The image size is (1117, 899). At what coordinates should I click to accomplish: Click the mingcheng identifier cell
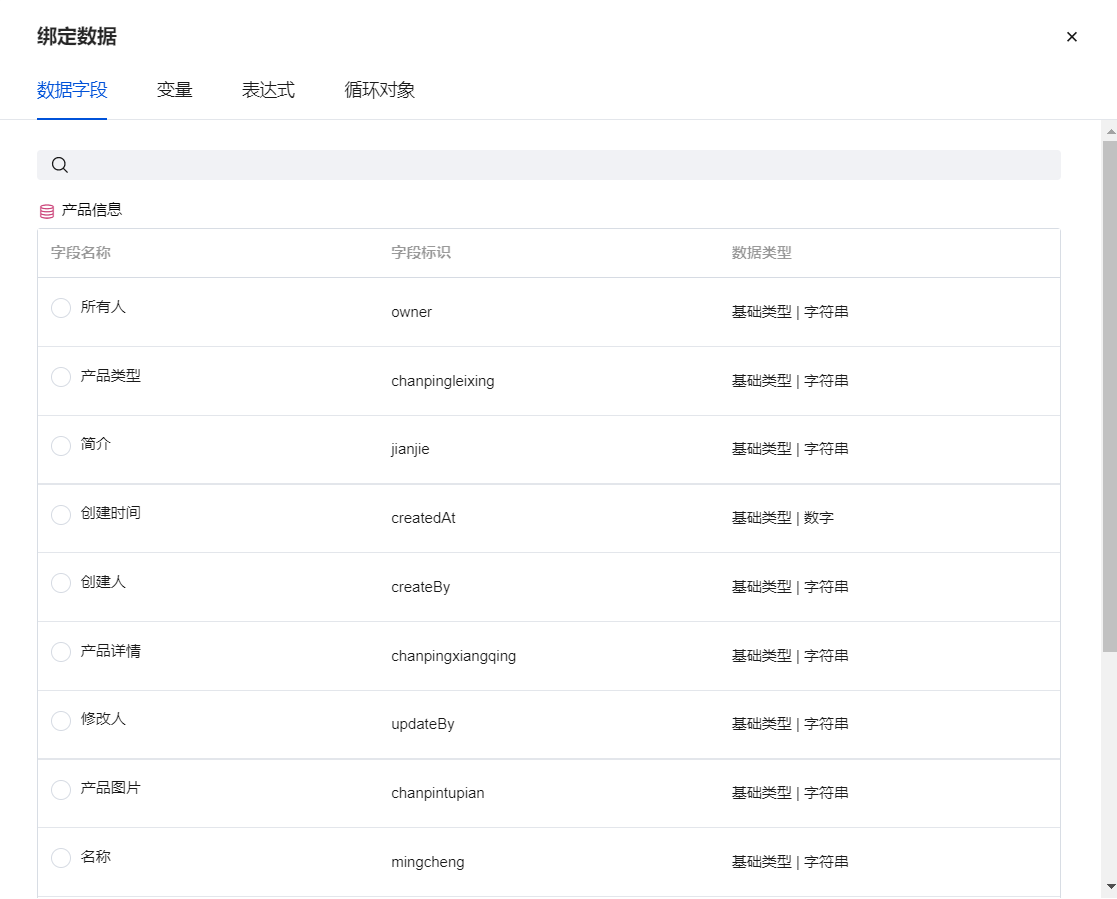tap(427, 862)
